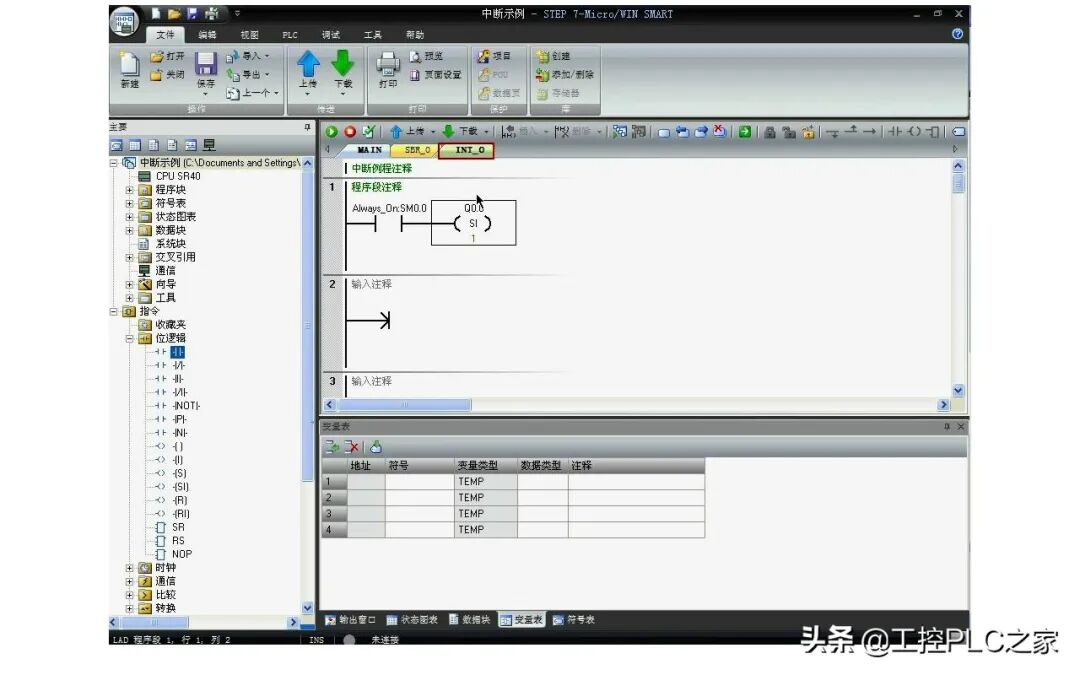Switch to the INT_0 tab

(470, 150)
